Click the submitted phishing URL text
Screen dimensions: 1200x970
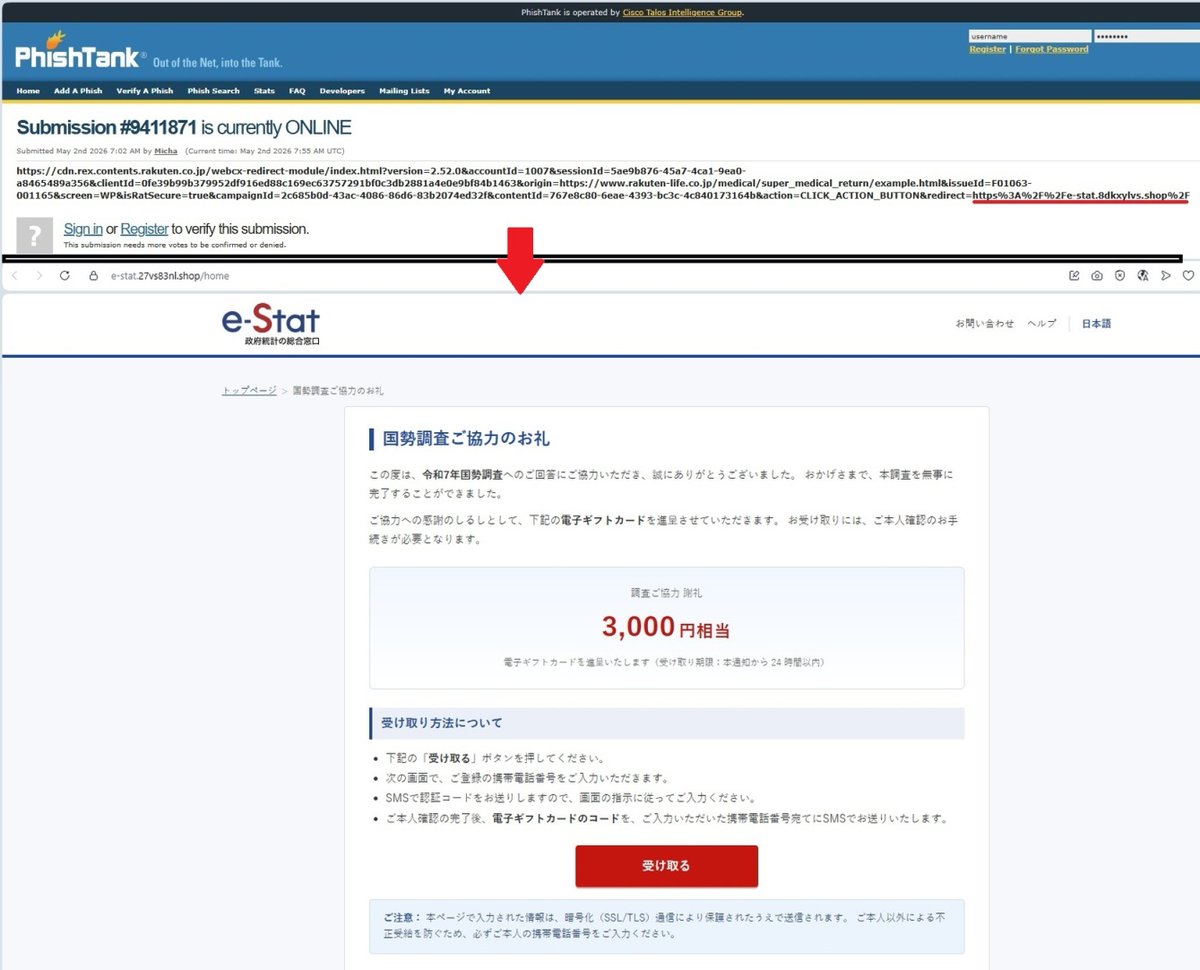(x=603, y=183)
